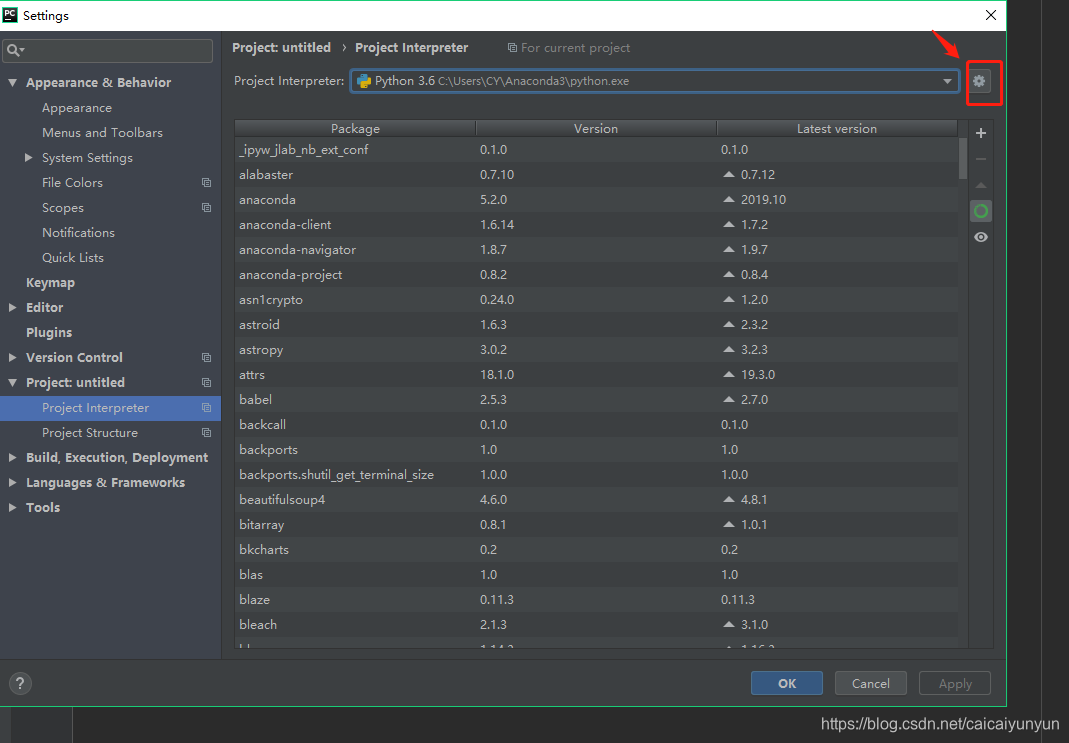Expand the Editor section
The image size is (1069, 743).
click(x=12, y=307)
